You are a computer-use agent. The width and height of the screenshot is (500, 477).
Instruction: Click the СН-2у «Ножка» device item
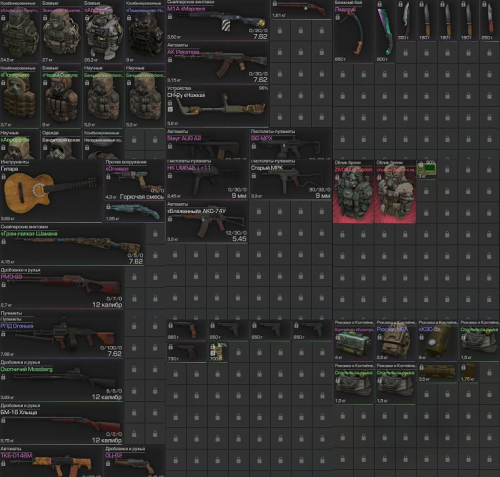coord(217,106)
